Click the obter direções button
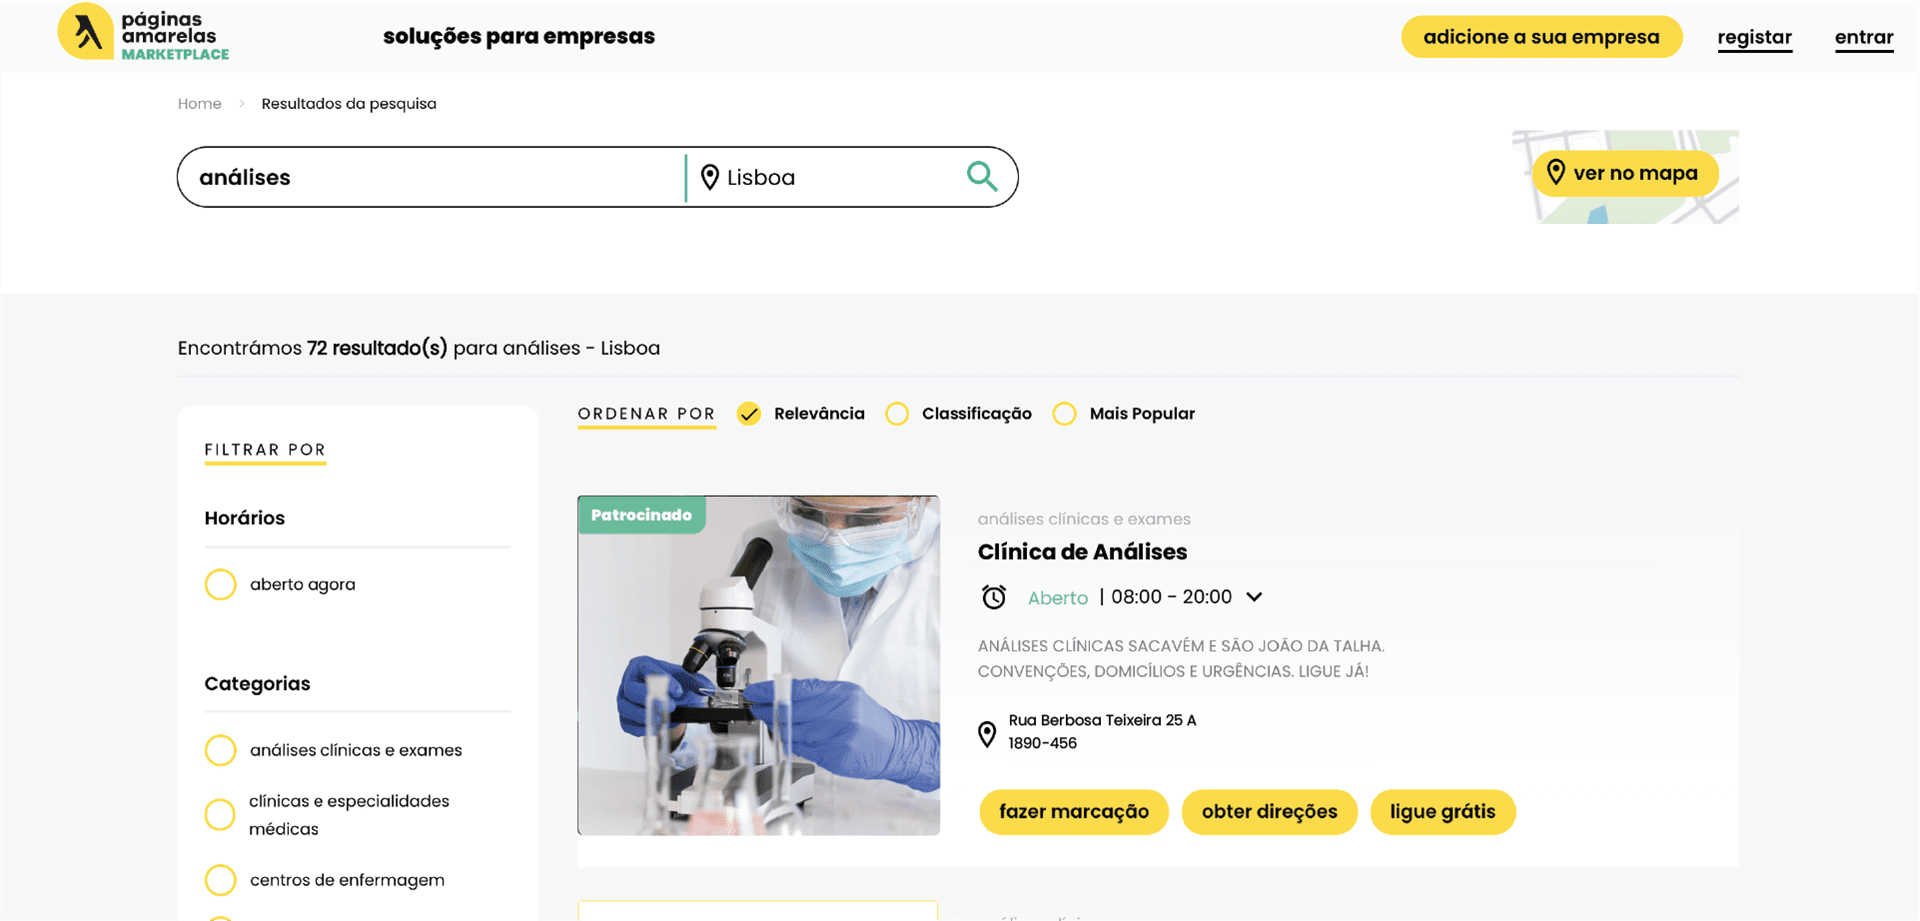This screenshot has width=1920, height=921. [x=1269, y=811]
